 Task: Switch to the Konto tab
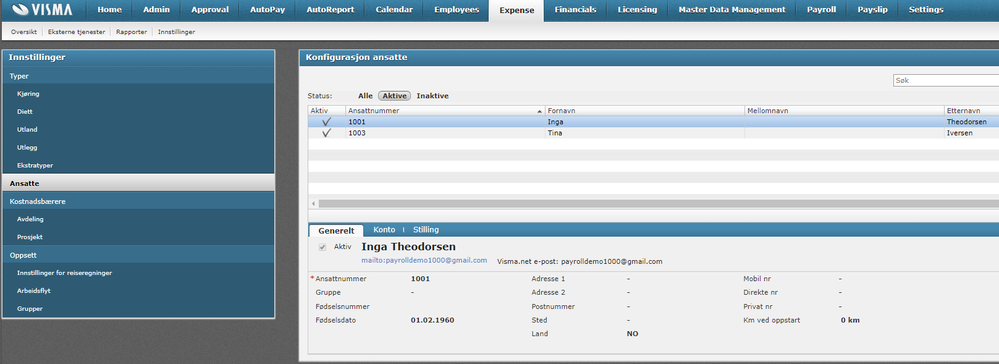coord(384,229)
